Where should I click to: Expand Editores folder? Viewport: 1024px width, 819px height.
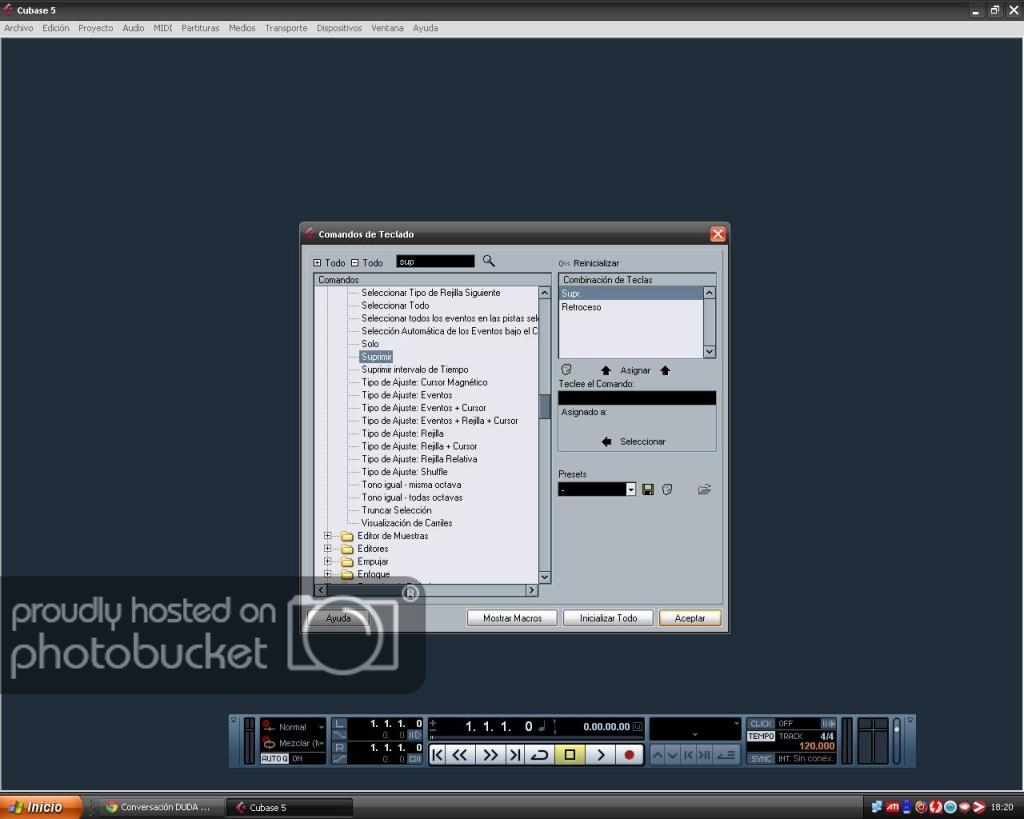tap(328, 549)
